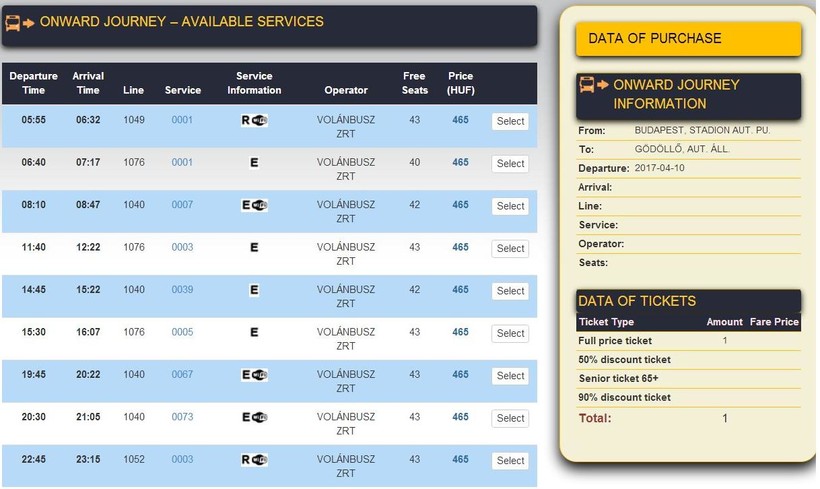Select the 11:40 departure service
The image size is (820, 489).
510,249
